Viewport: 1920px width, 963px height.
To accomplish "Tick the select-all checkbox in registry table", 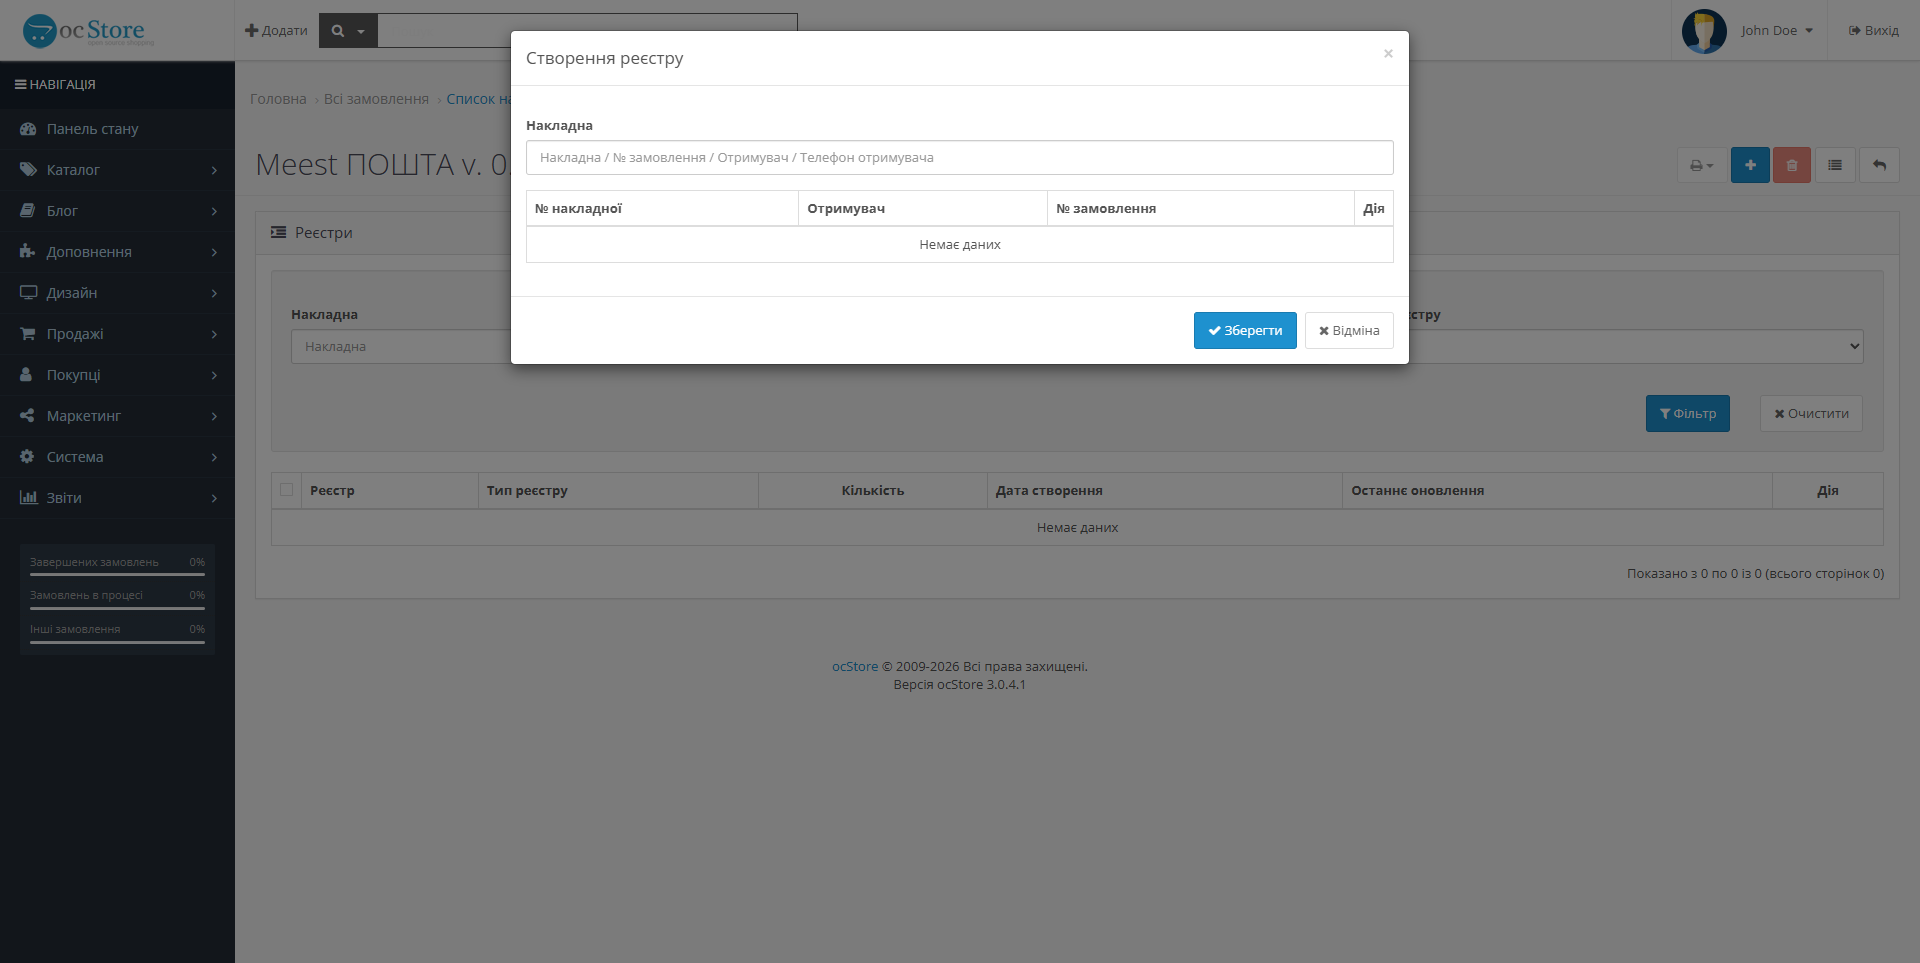I will pos(287,490).
